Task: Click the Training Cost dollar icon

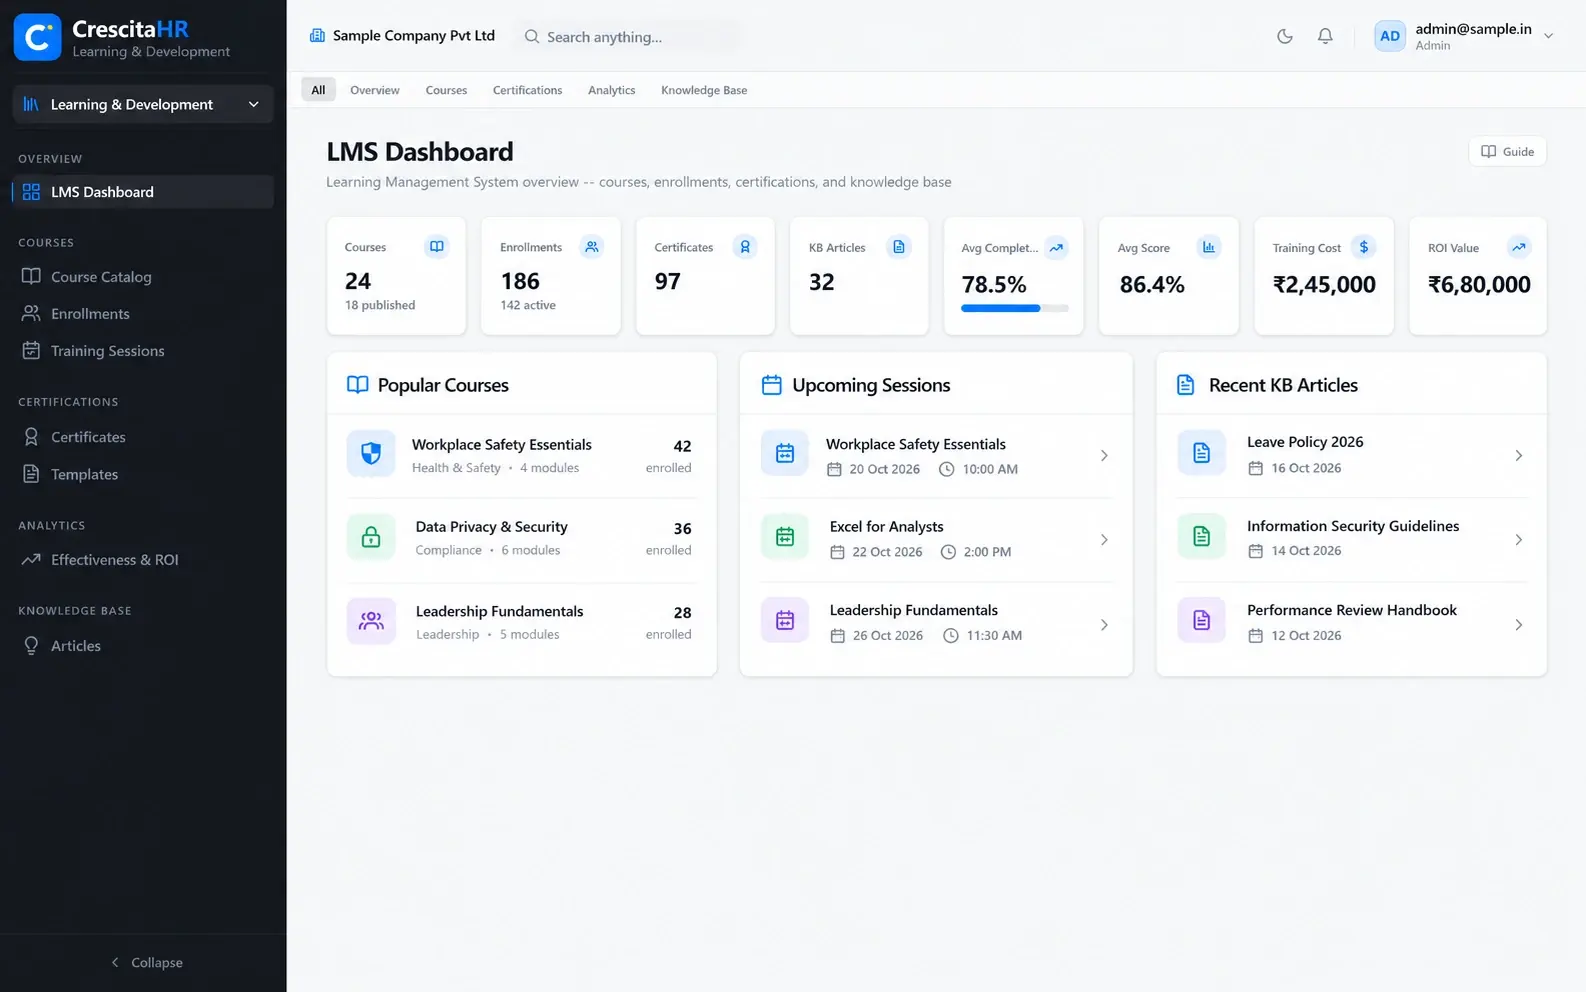Action: coord(1364,247)
